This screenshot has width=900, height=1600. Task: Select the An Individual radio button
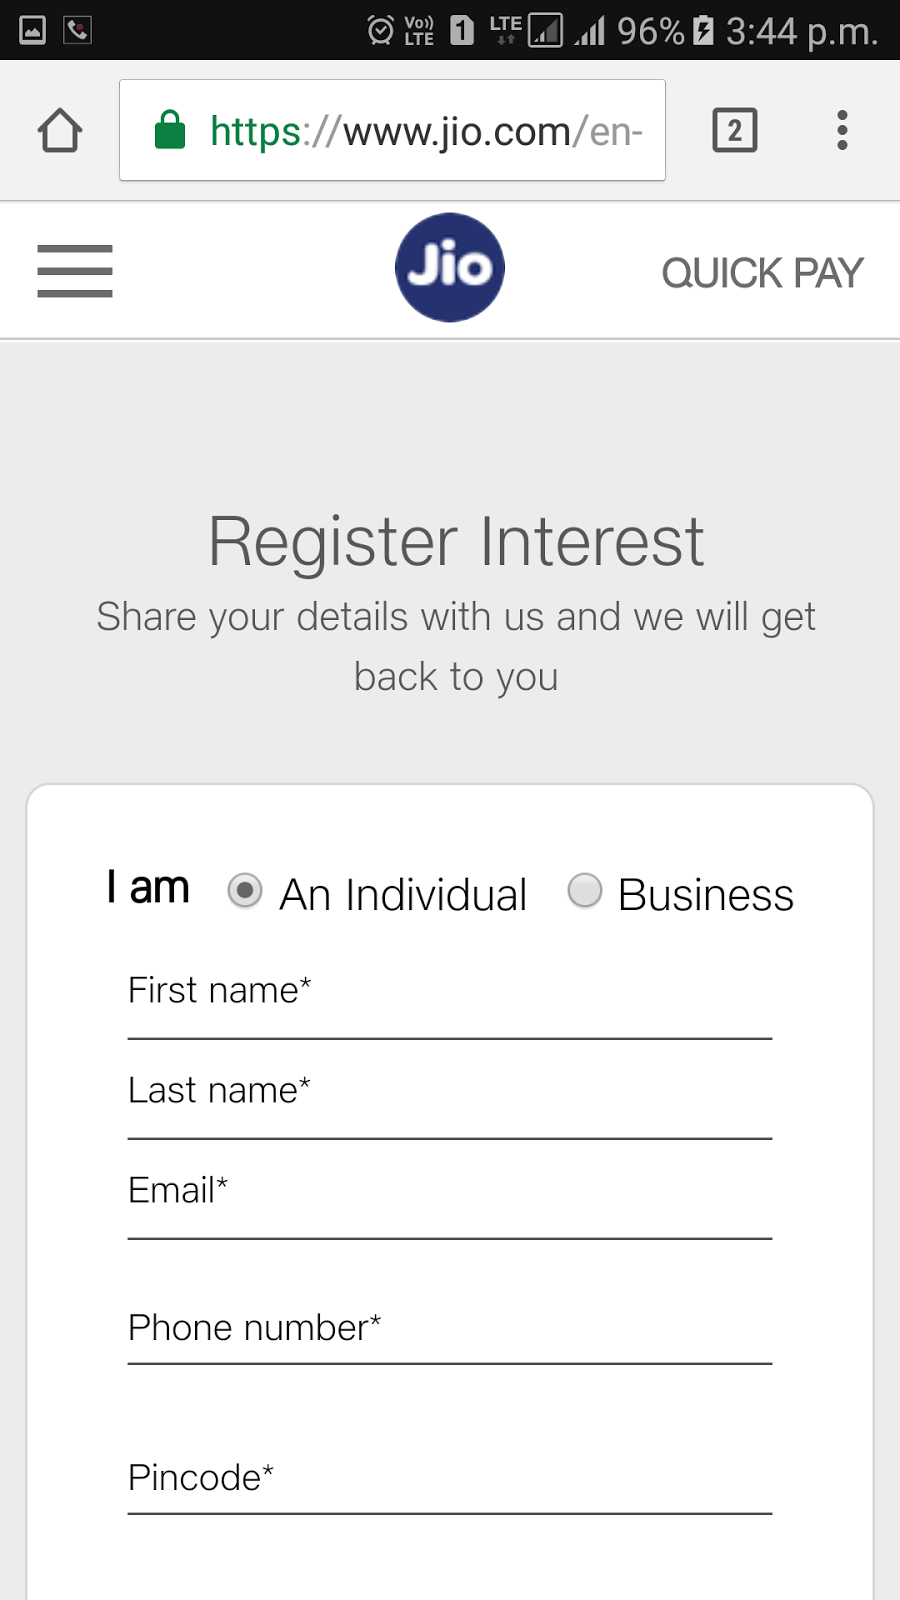245,890
